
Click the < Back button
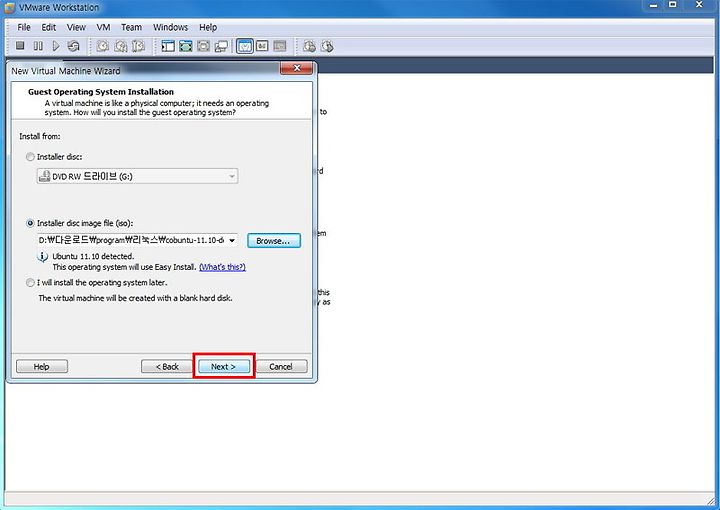point(167,366)
